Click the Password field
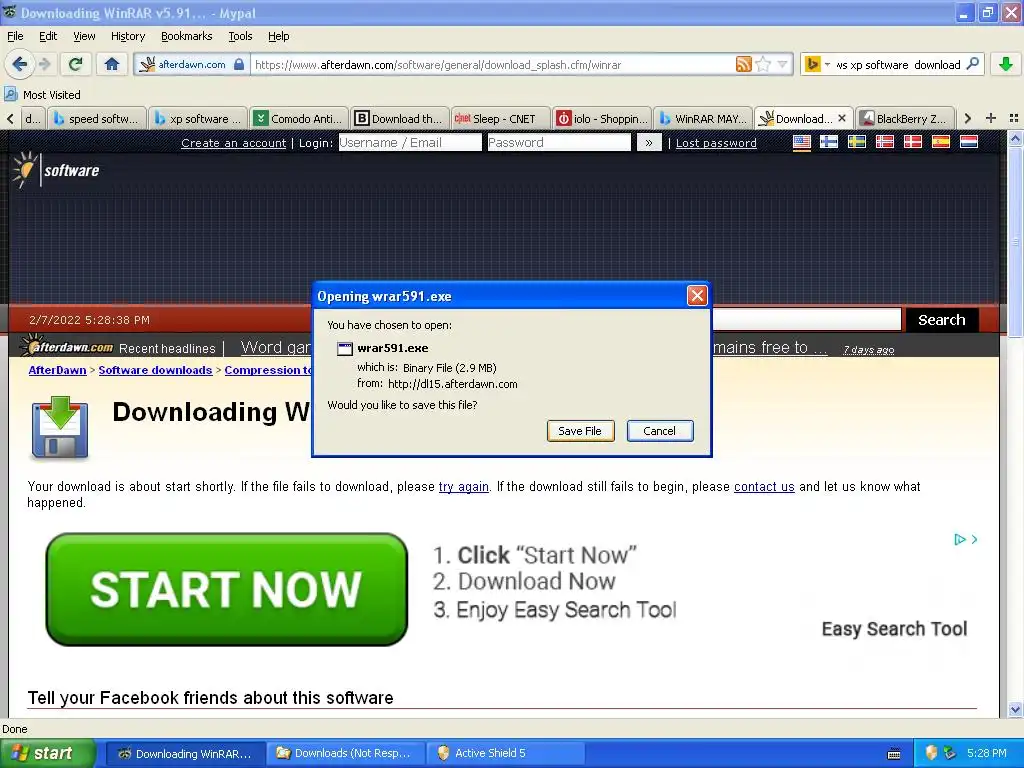The image size is (1024, 768). (559, 142)
